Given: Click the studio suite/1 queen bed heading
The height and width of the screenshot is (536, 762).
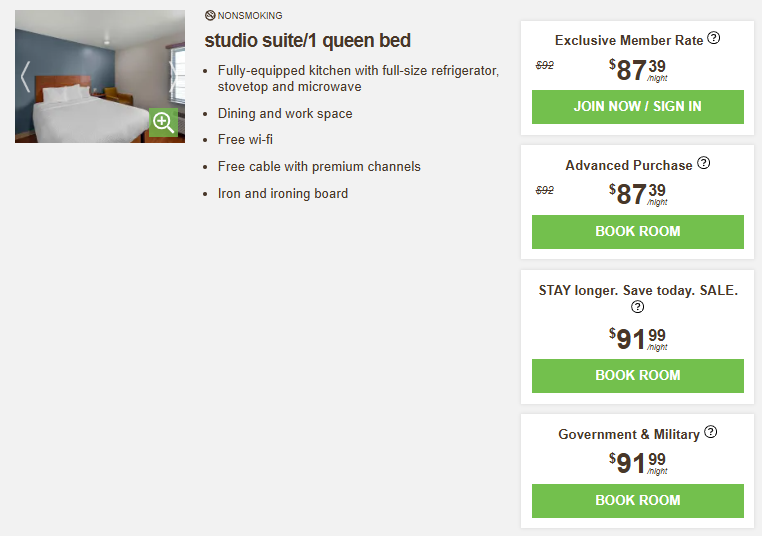Looking at the screenshot, I should click(x=307, y=41).
